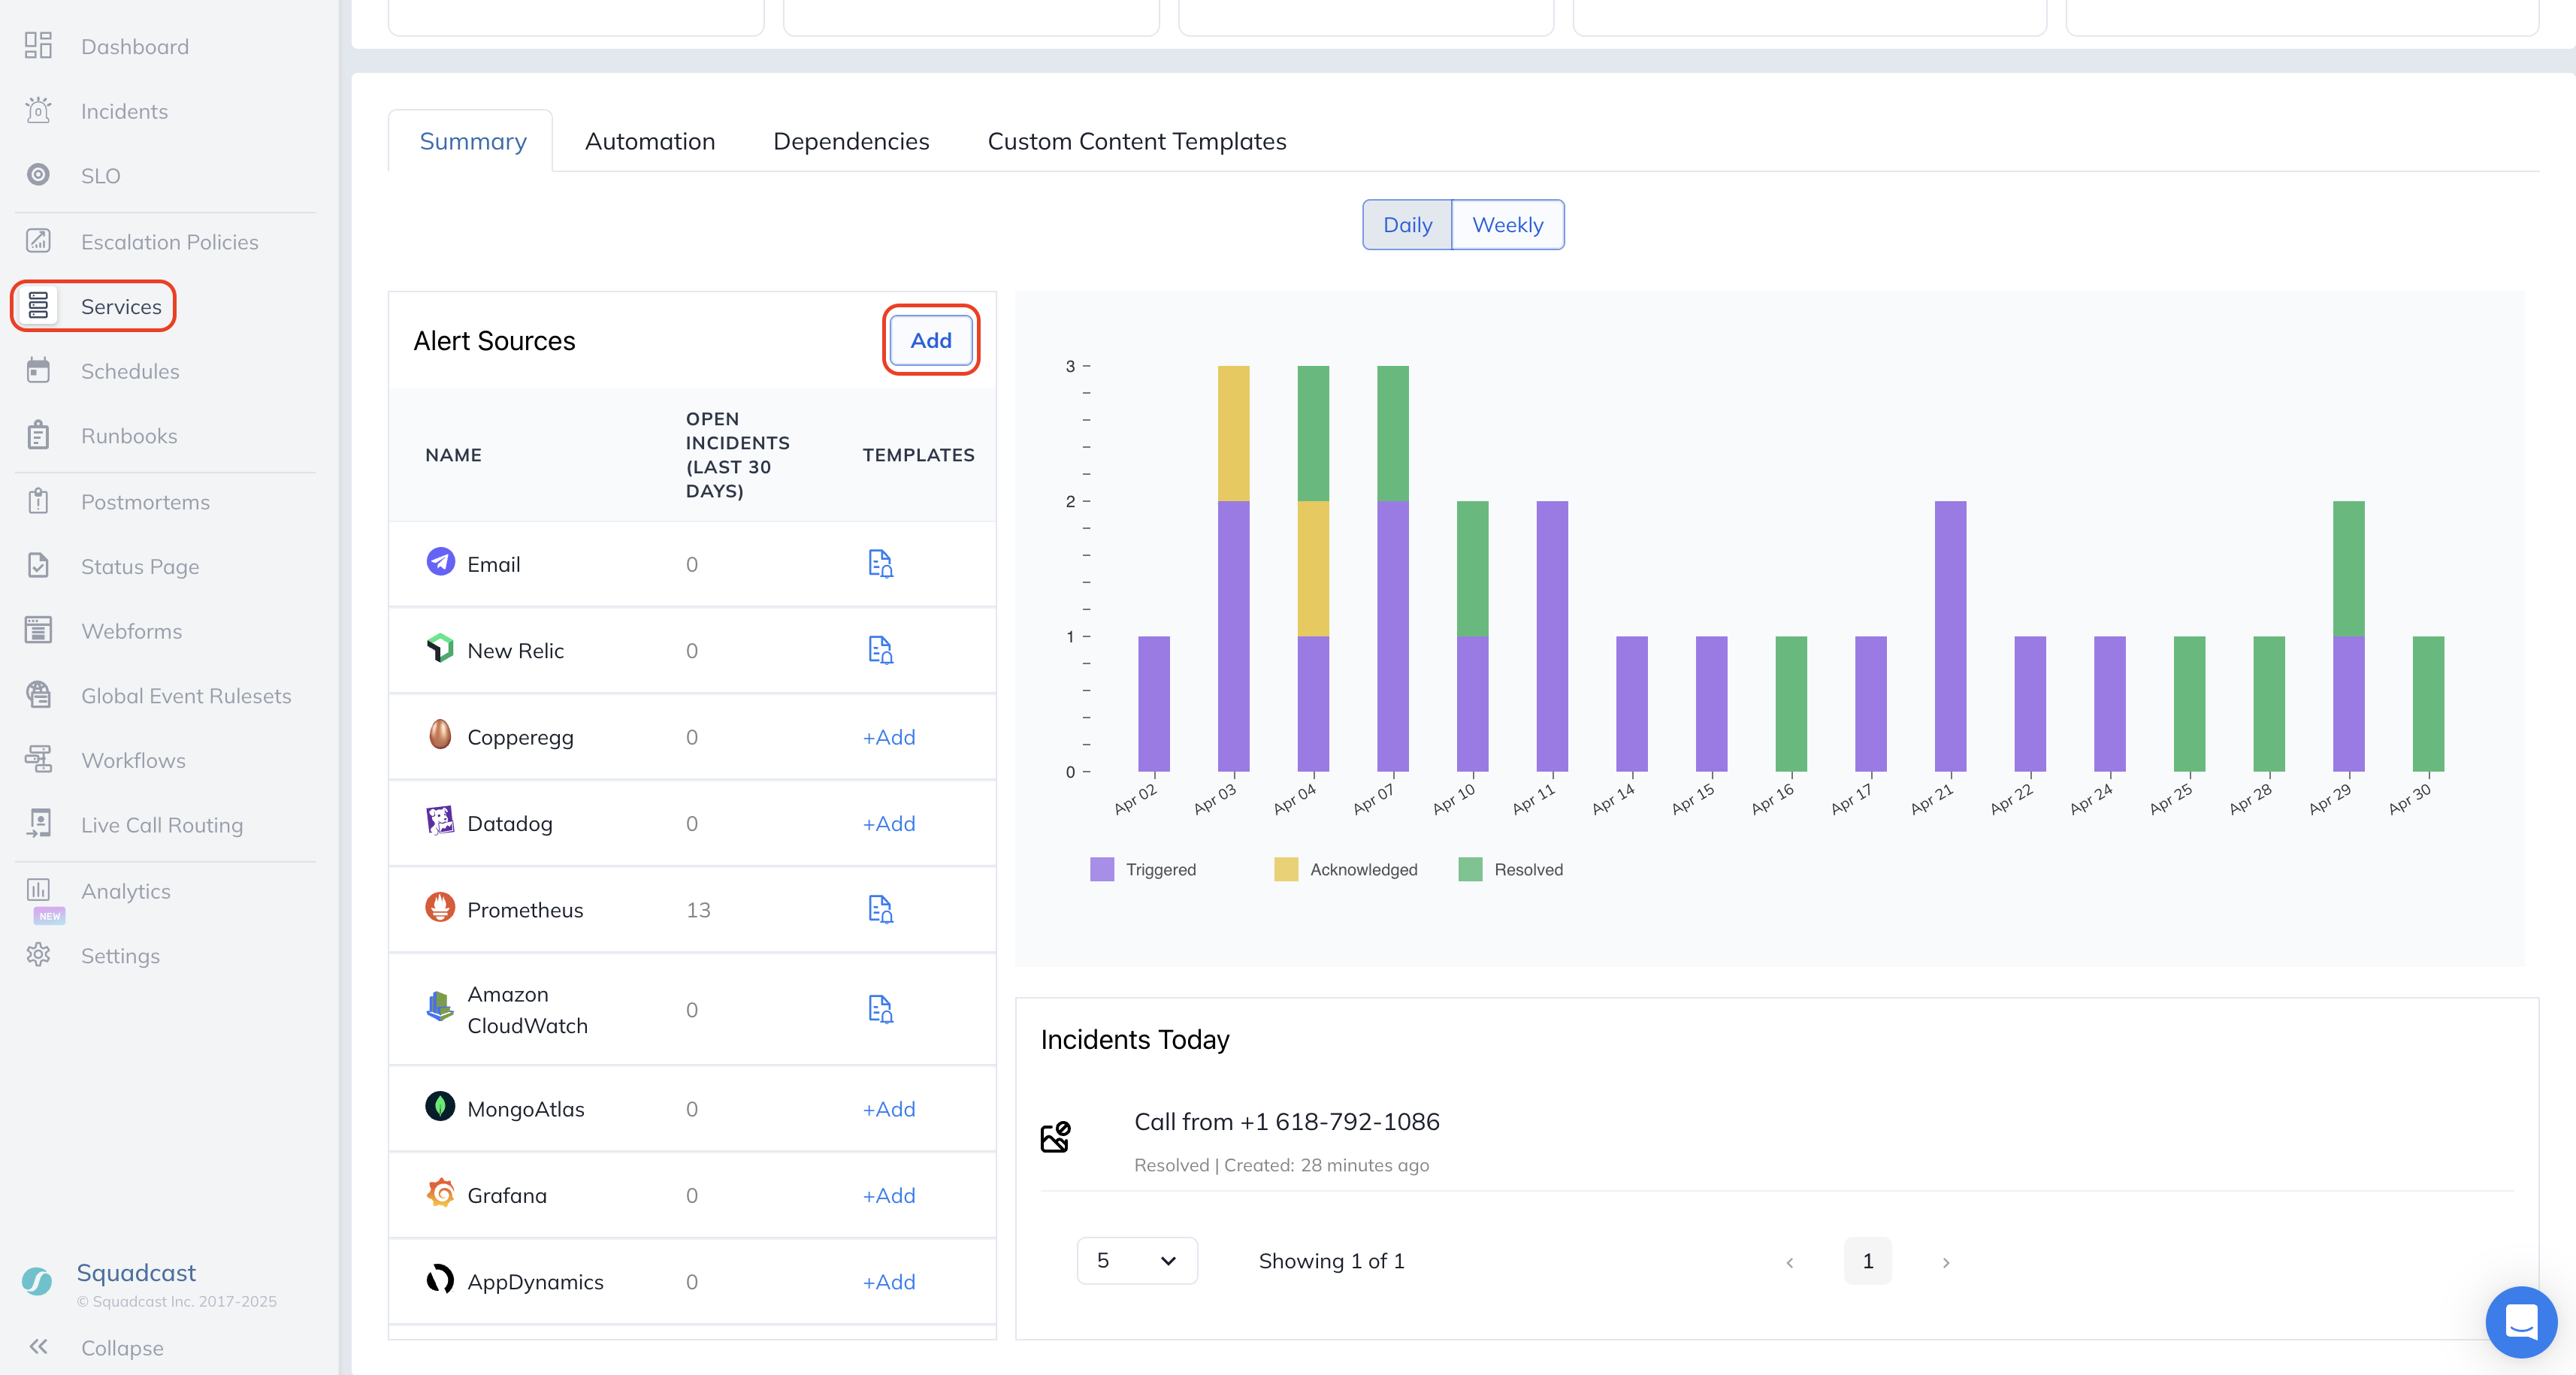The image size is (2576, 1375).
Task: Go to next page of incidents
Action: tap(1945, 1262)
